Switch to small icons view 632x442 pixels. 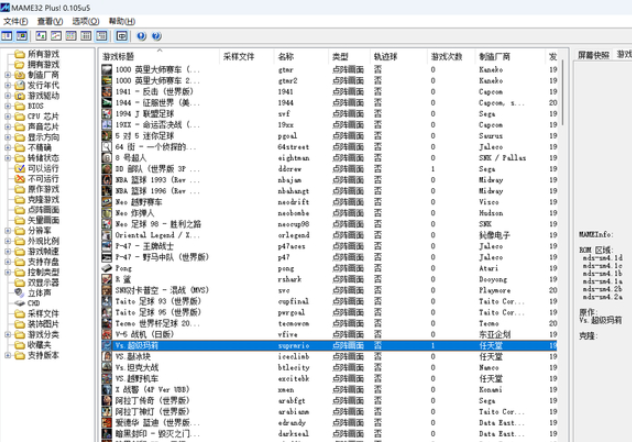tap(56, 36)
